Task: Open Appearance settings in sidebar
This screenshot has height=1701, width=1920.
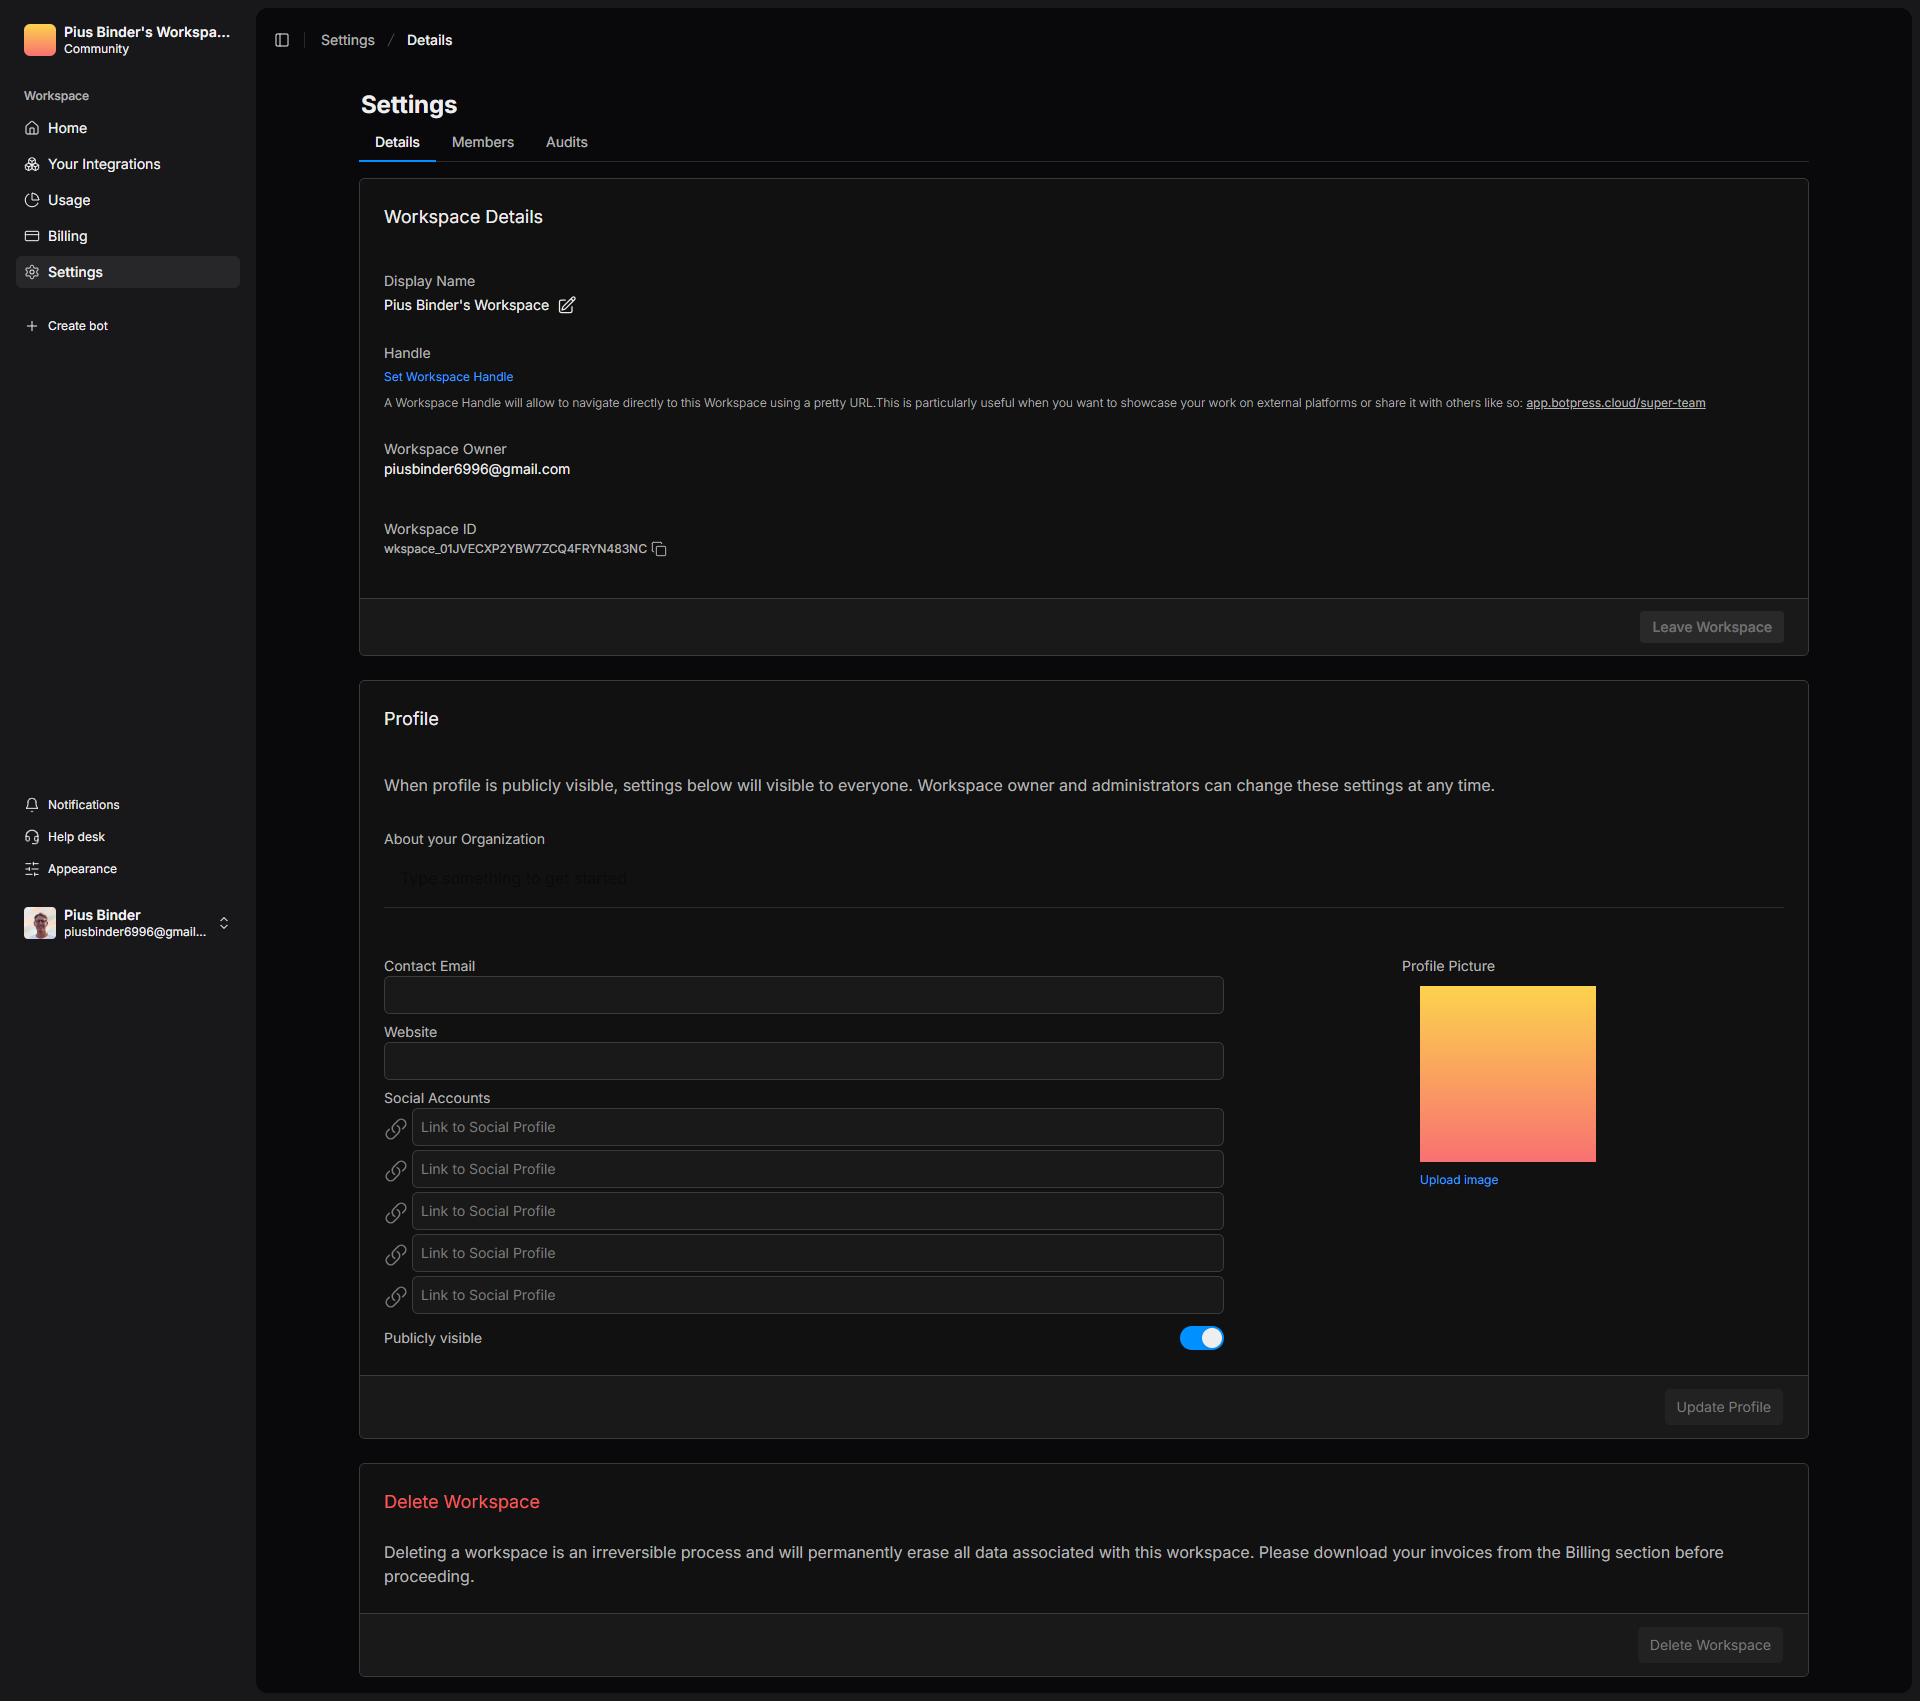Action: click(82, 869)
